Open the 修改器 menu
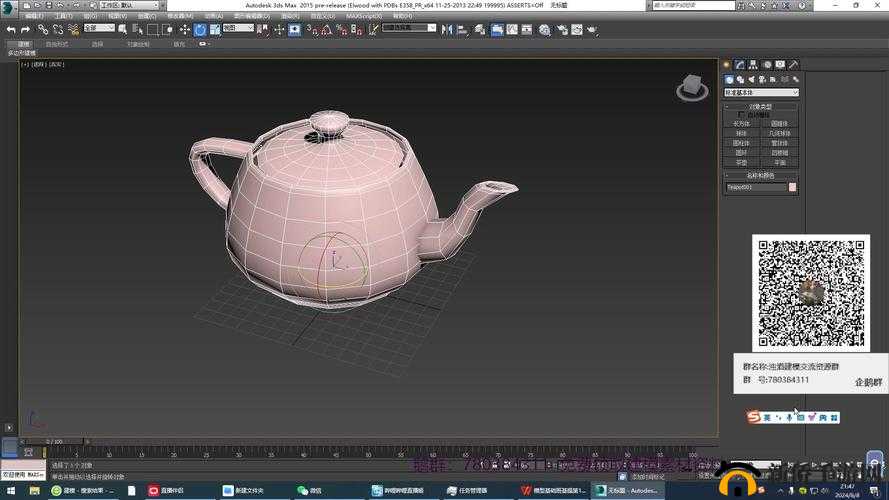The height and width of the screenshot is (500, 889). [180, 16]
